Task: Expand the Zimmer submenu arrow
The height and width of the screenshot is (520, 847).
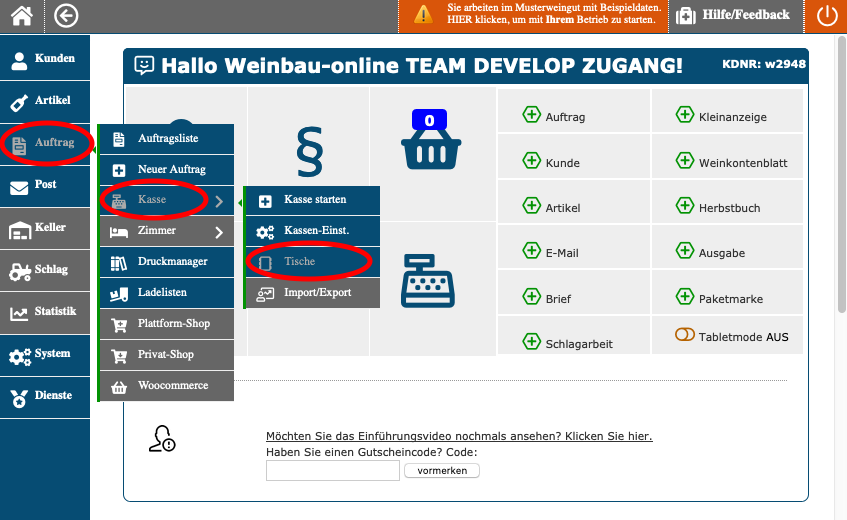Action: click(219, 232)
